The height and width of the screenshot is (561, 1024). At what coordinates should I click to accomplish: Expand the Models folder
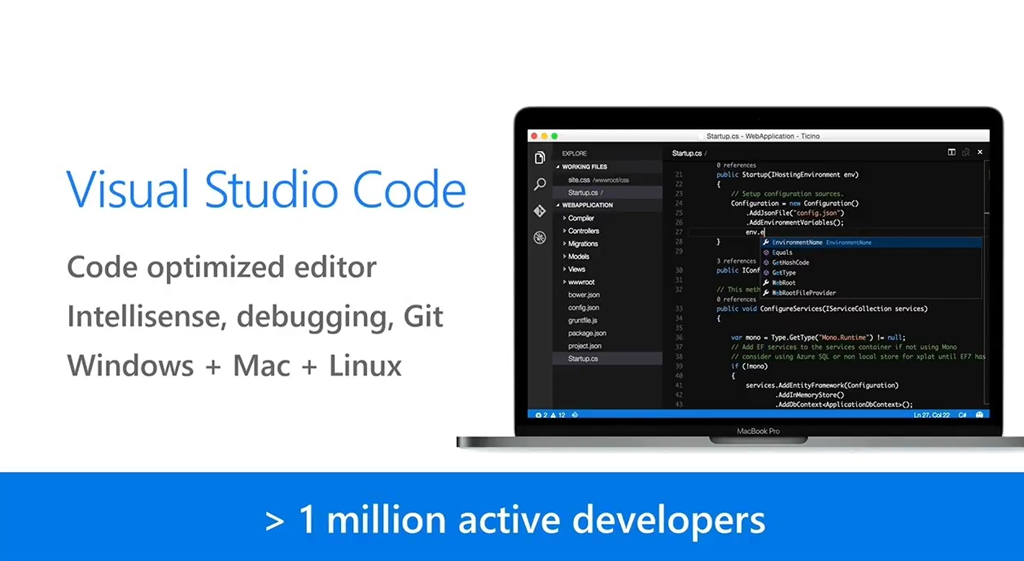tap(576, 257)
